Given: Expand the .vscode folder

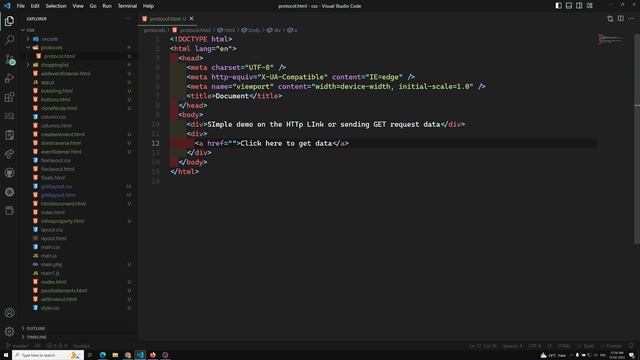Looking at the screenshot, I should click(x=49, y=39).
